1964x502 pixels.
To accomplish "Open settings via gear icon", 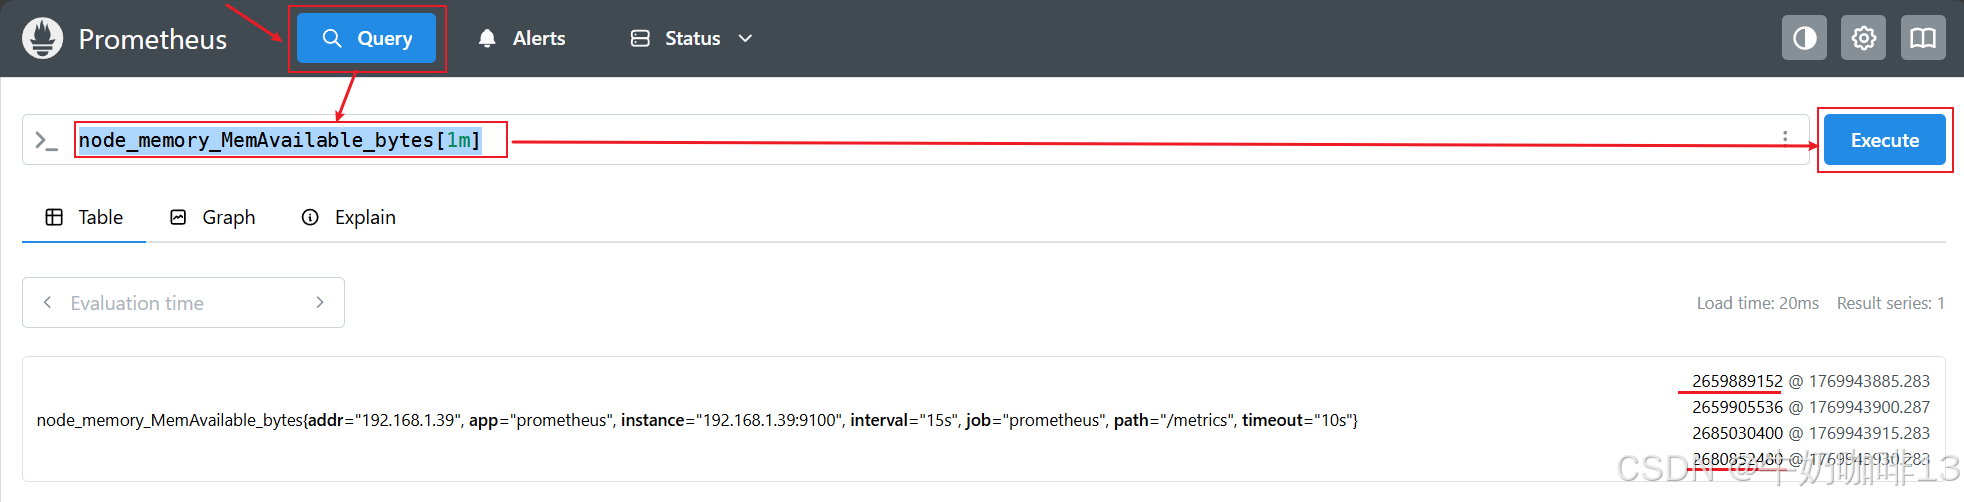I will 1863,38.
